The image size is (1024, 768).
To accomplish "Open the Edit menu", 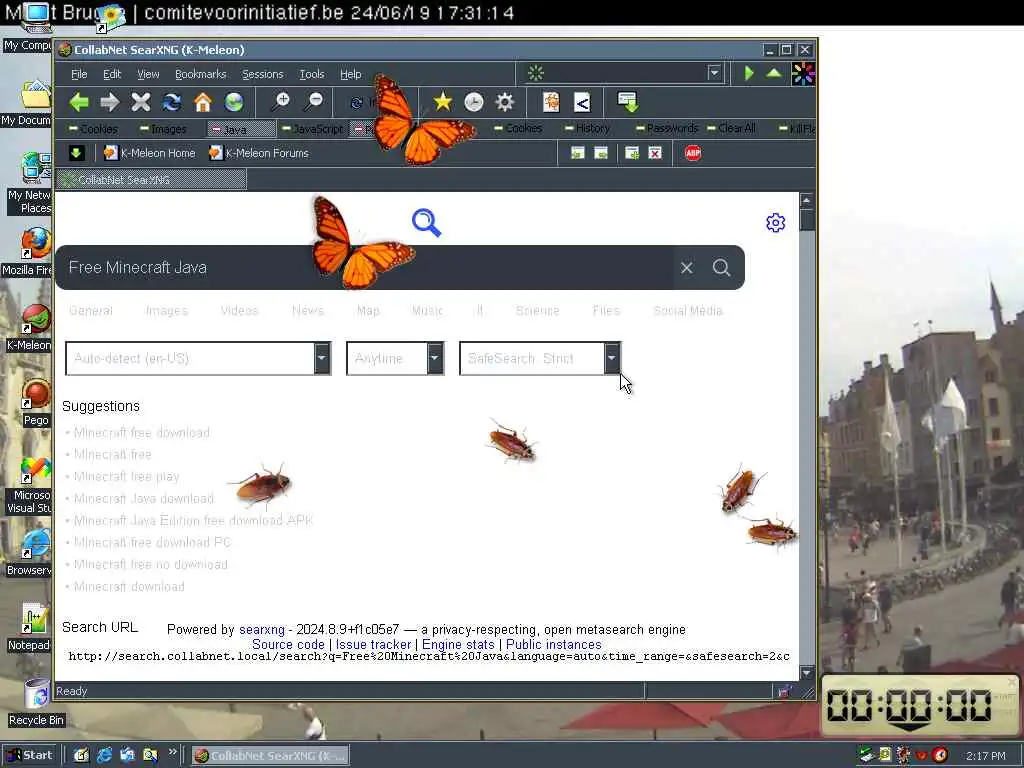I will [112, 74].
